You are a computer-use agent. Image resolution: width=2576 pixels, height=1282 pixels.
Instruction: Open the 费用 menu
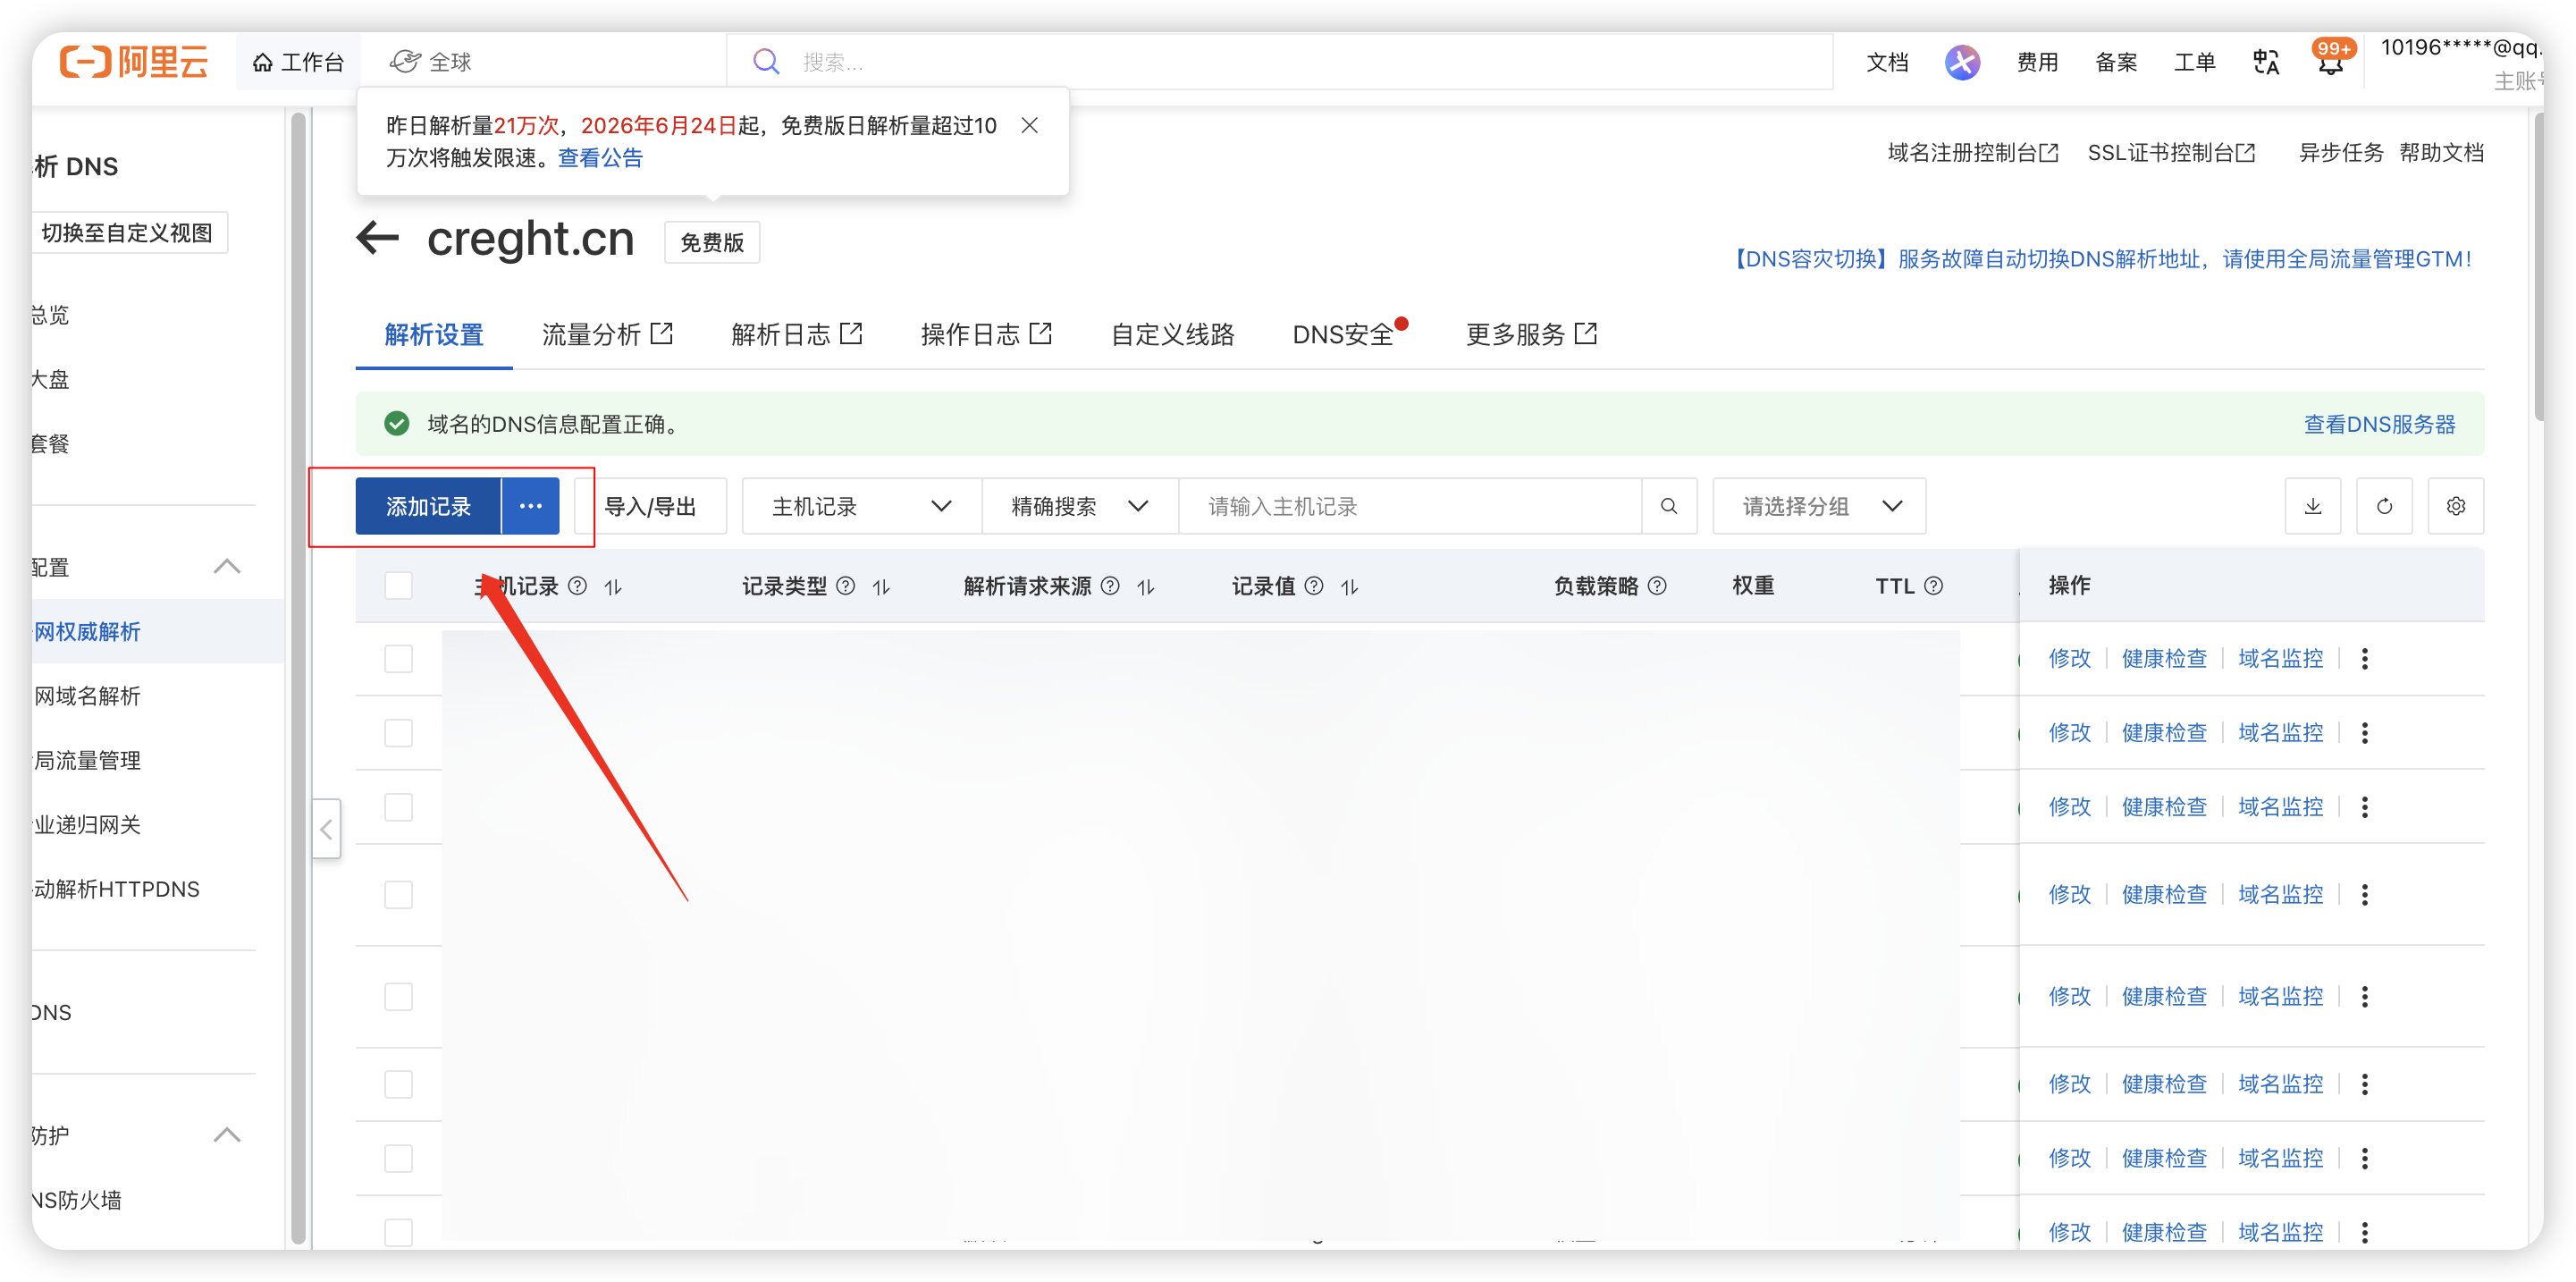click(x=2037, y=62)
